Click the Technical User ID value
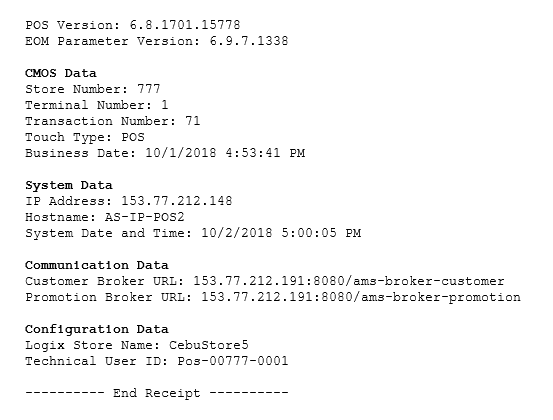This screenshot has height=420, width=553. coord(233,361)
